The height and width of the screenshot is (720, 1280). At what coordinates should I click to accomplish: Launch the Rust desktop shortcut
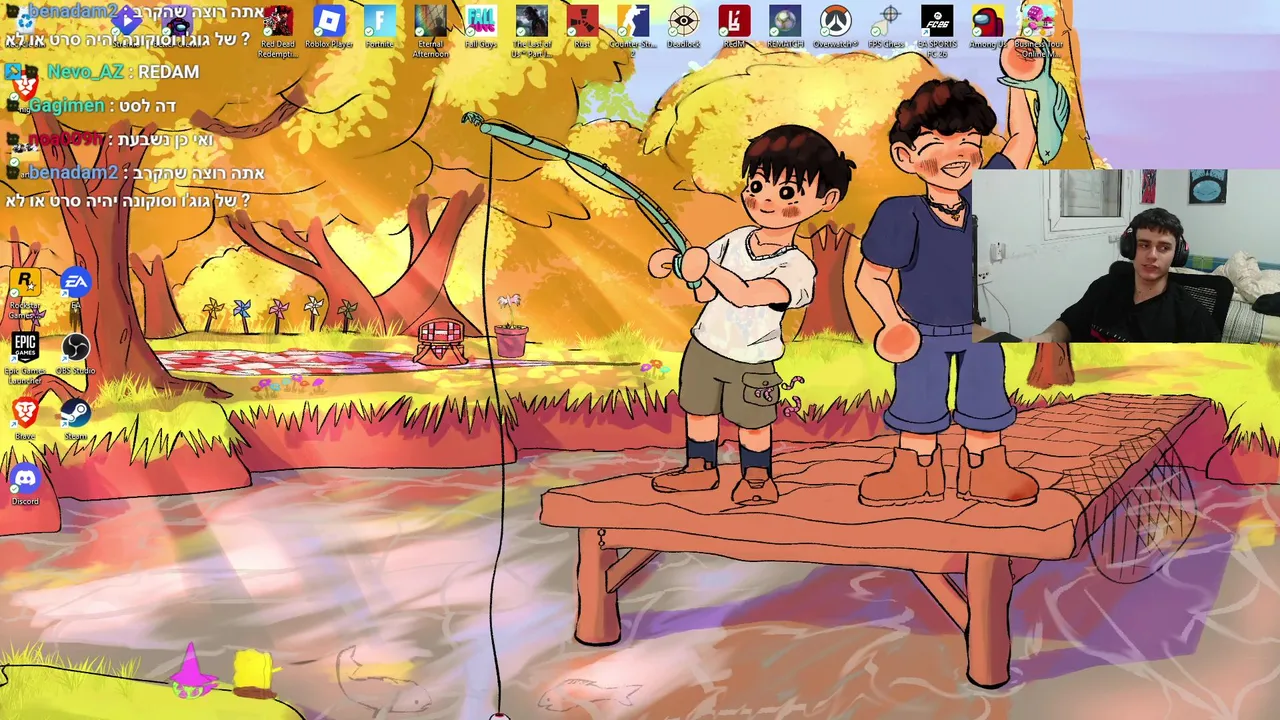pyautogui.click(x=582, y=28)
